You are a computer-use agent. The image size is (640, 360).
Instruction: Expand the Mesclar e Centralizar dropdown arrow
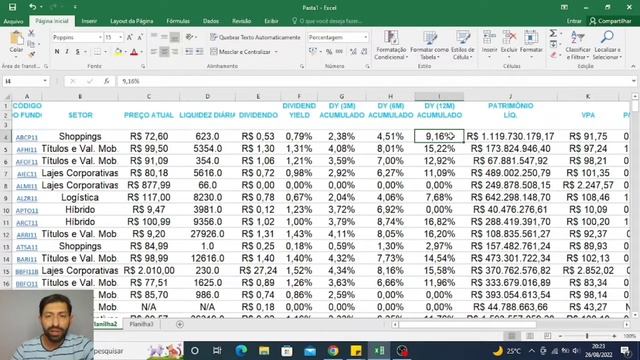tap(276, 52)
